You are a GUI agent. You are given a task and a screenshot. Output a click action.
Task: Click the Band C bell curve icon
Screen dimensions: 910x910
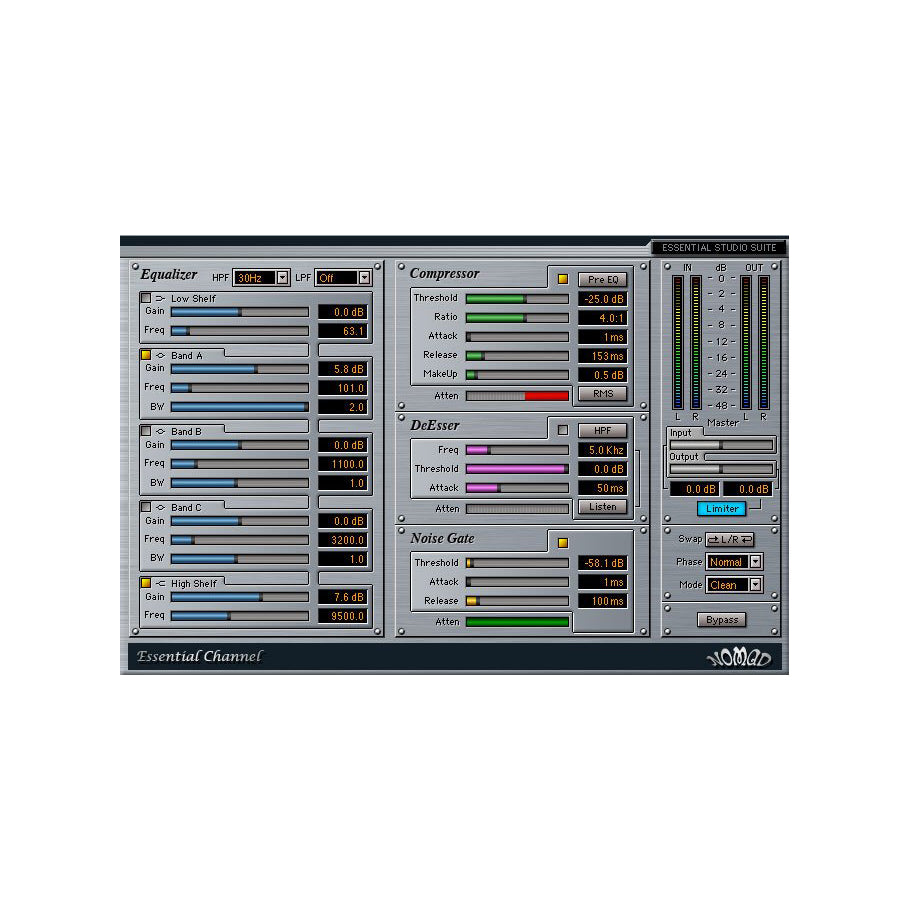coord(160,507)
